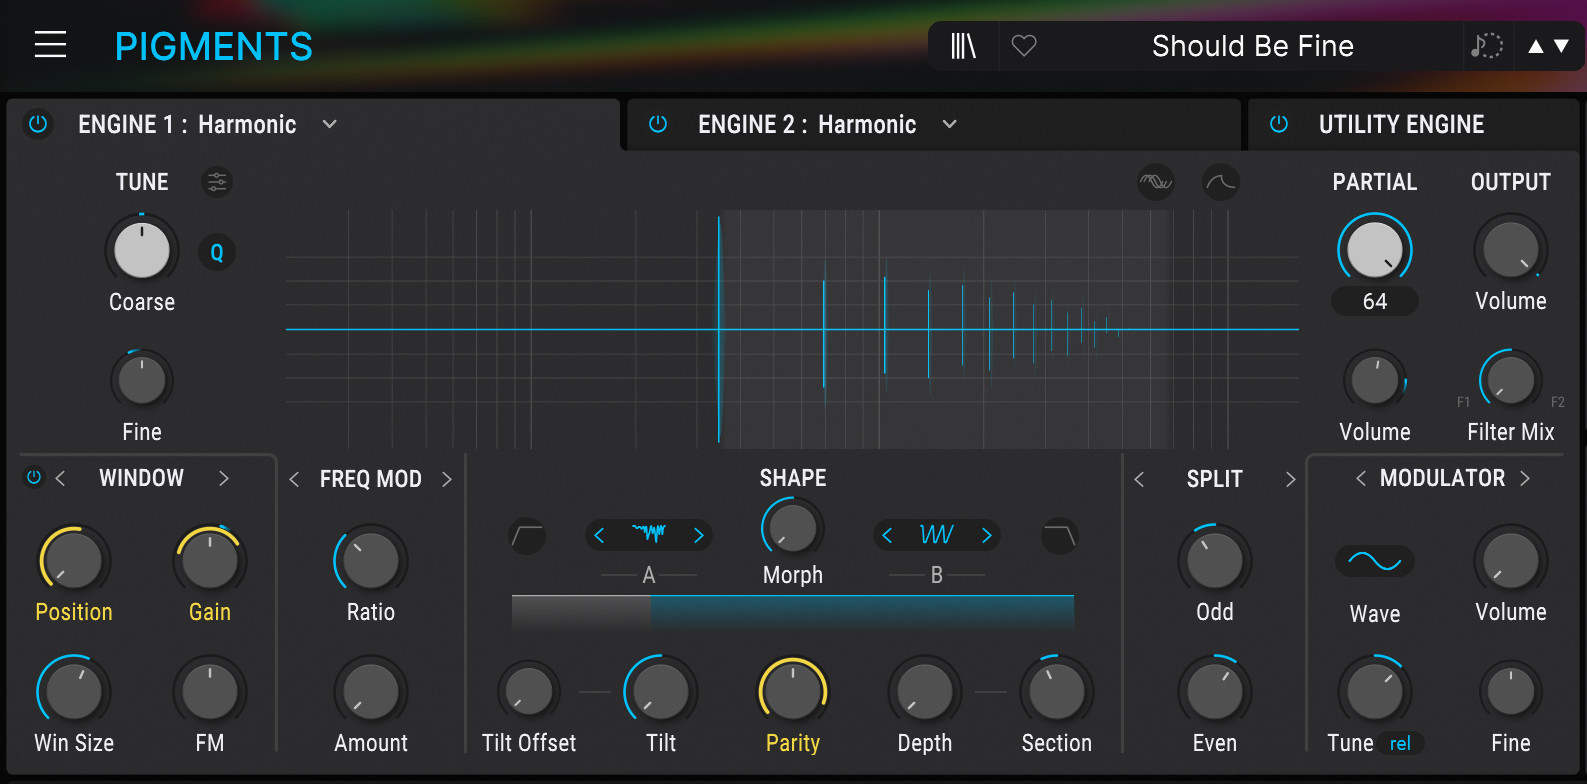Click the harmonic partials spectrum display
Screen dimensions: 1587x784
click(x=792, y=329)
